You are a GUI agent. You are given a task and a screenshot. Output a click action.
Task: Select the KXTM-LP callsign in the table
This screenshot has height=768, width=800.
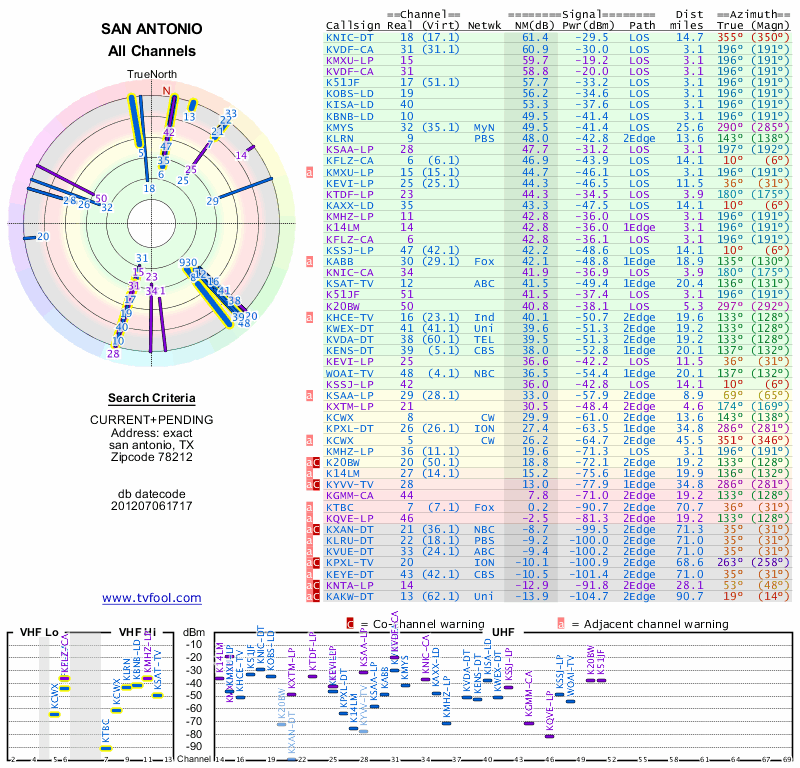(x=350, y=407)
